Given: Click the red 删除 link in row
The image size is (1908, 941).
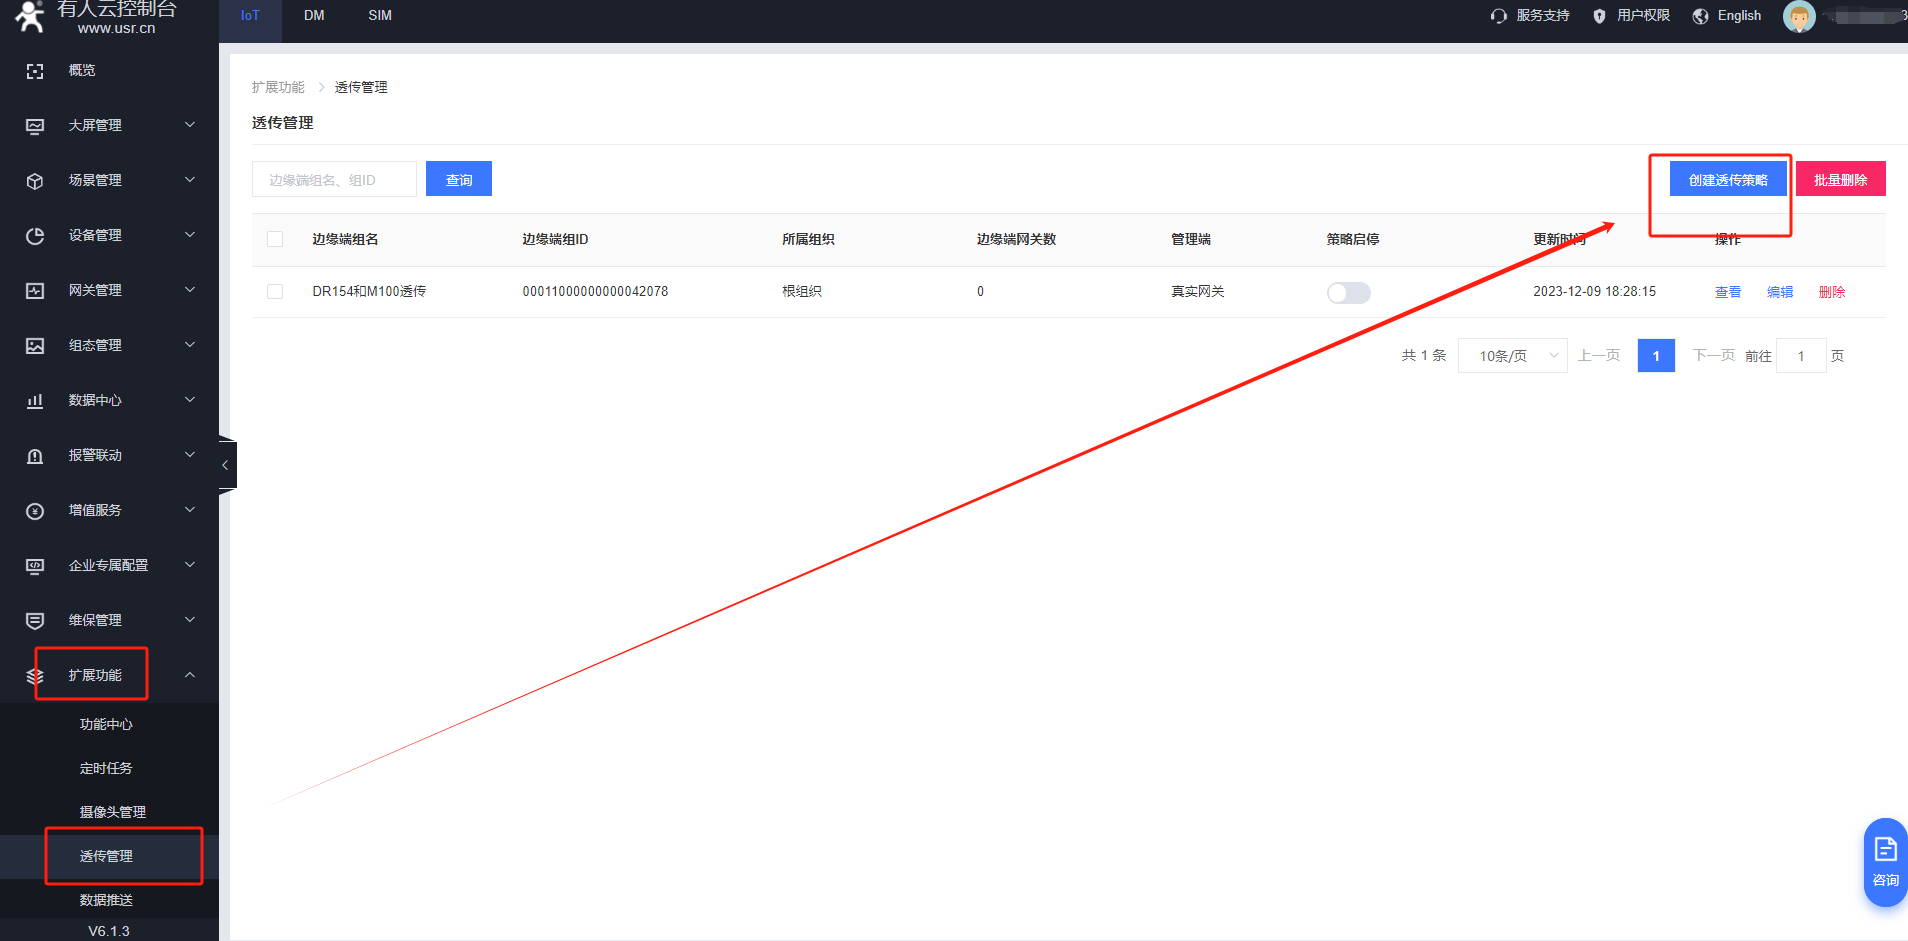Looking at the screenshot, I should click(x=1831, y=292).
